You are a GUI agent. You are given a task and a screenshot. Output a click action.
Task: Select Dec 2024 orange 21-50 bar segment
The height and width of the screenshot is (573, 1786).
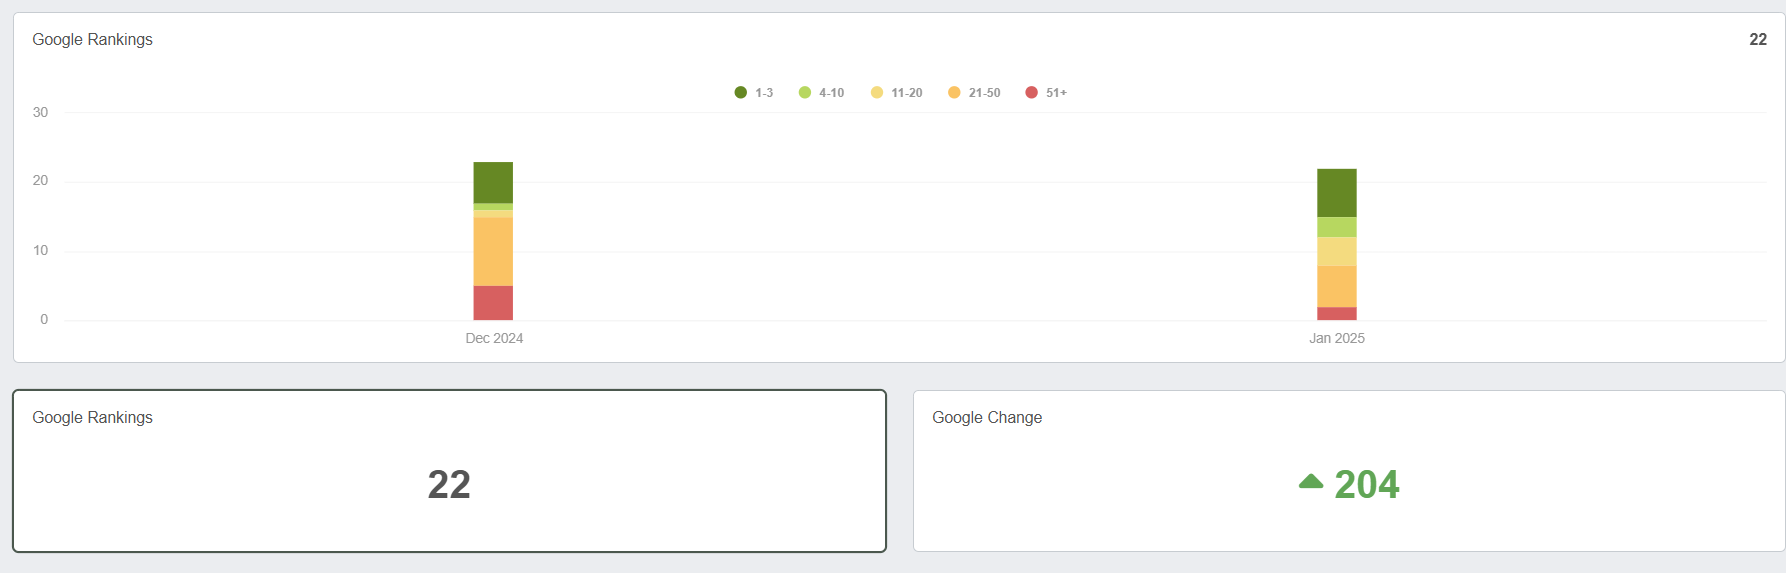click(x=493, y=252)
